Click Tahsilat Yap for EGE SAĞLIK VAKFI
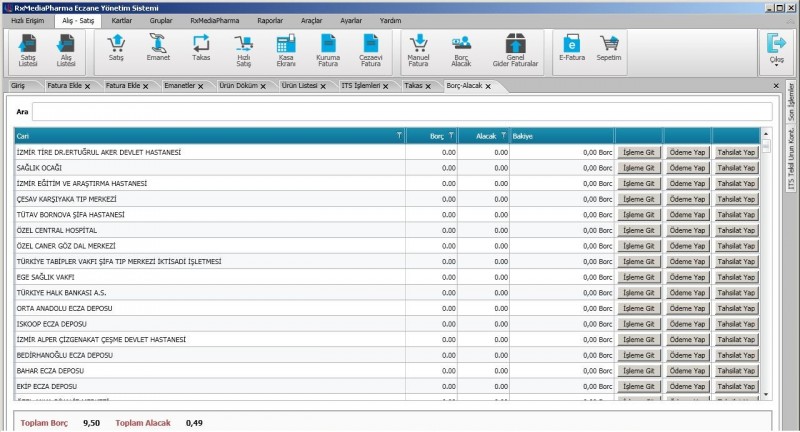Screen dimensions: 800x432 [x=735, y=277]
